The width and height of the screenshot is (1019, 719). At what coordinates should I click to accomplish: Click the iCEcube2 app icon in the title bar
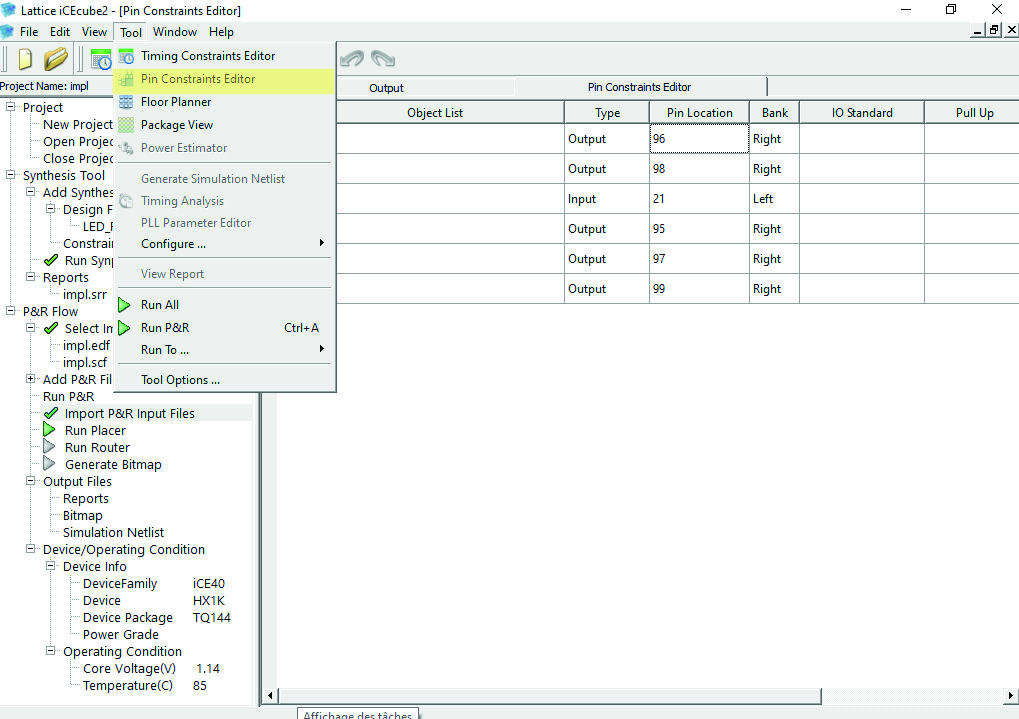pyautogui.click(x=8, y=10)
